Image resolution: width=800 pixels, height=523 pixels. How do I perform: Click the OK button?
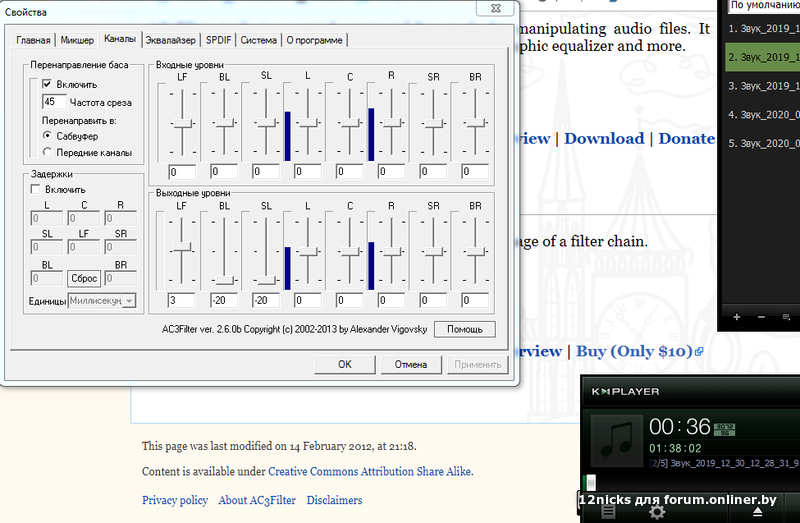click(x=344, y=364)
